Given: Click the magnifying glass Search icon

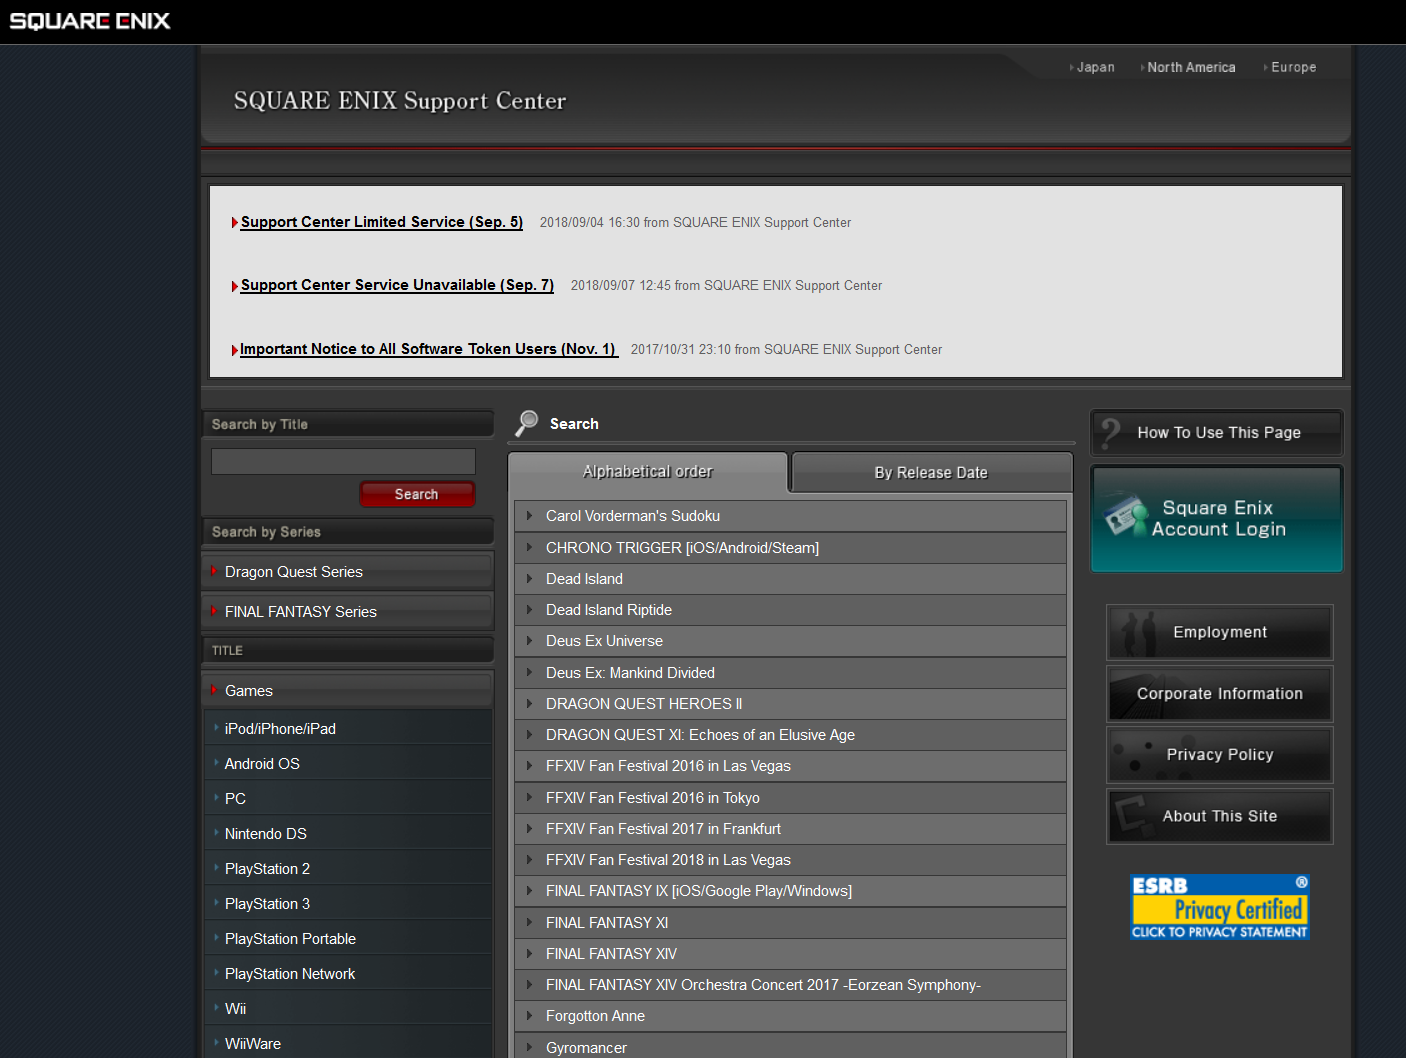Looking at the screenshot, I should pos(526,423).
